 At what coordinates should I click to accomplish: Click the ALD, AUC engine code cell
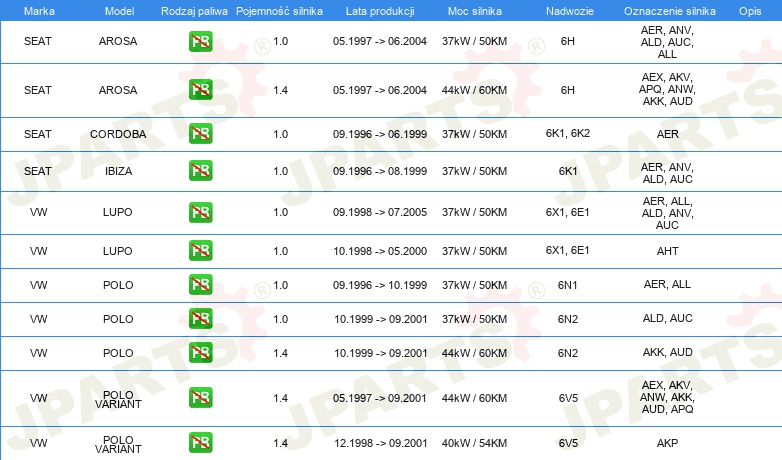(x=667, y=318)
